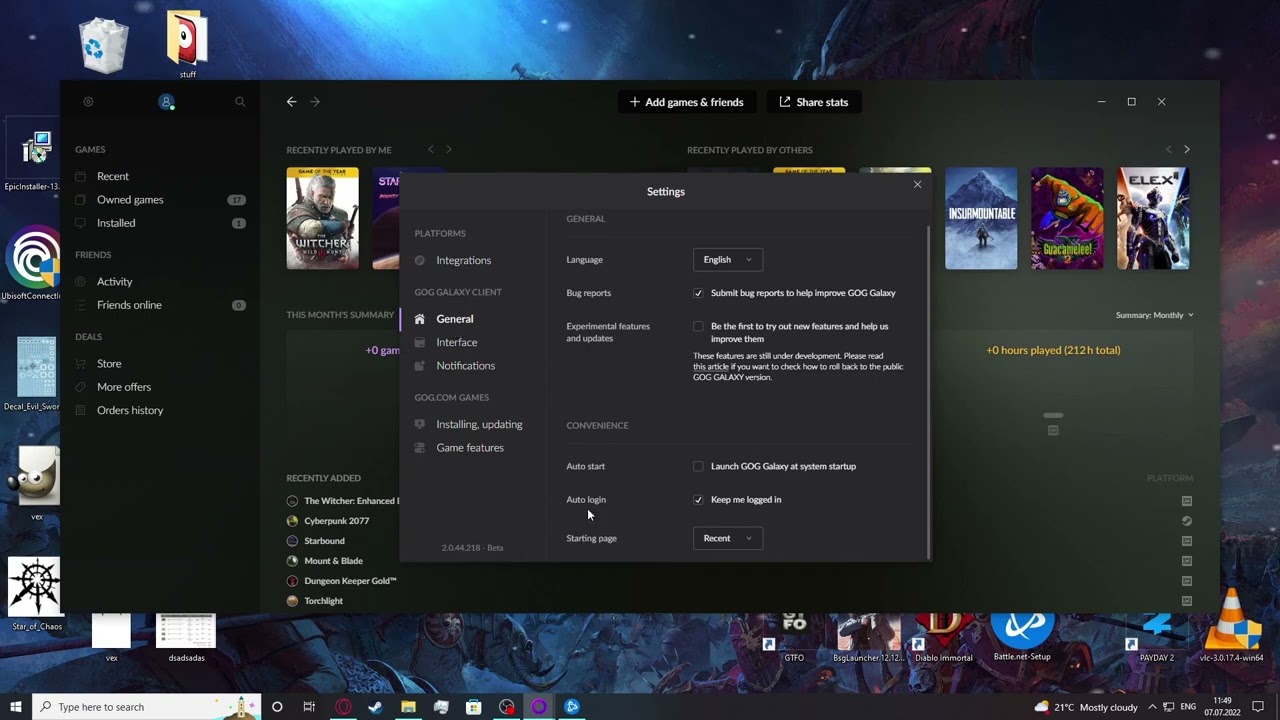Select Notifications settings tab

click(465, 366)
